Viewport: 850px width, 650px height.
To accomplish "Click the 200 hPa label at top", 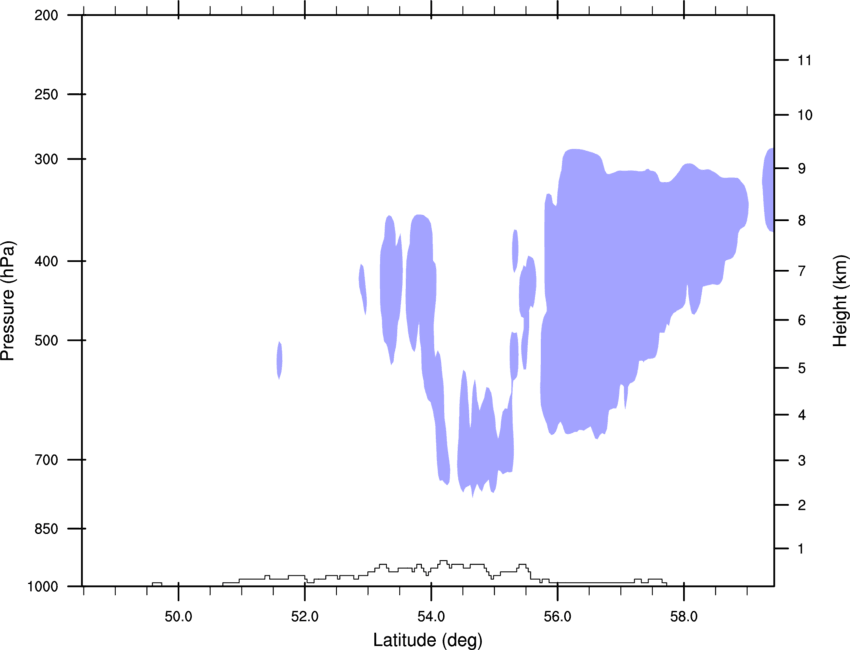I will pos(46,15).
